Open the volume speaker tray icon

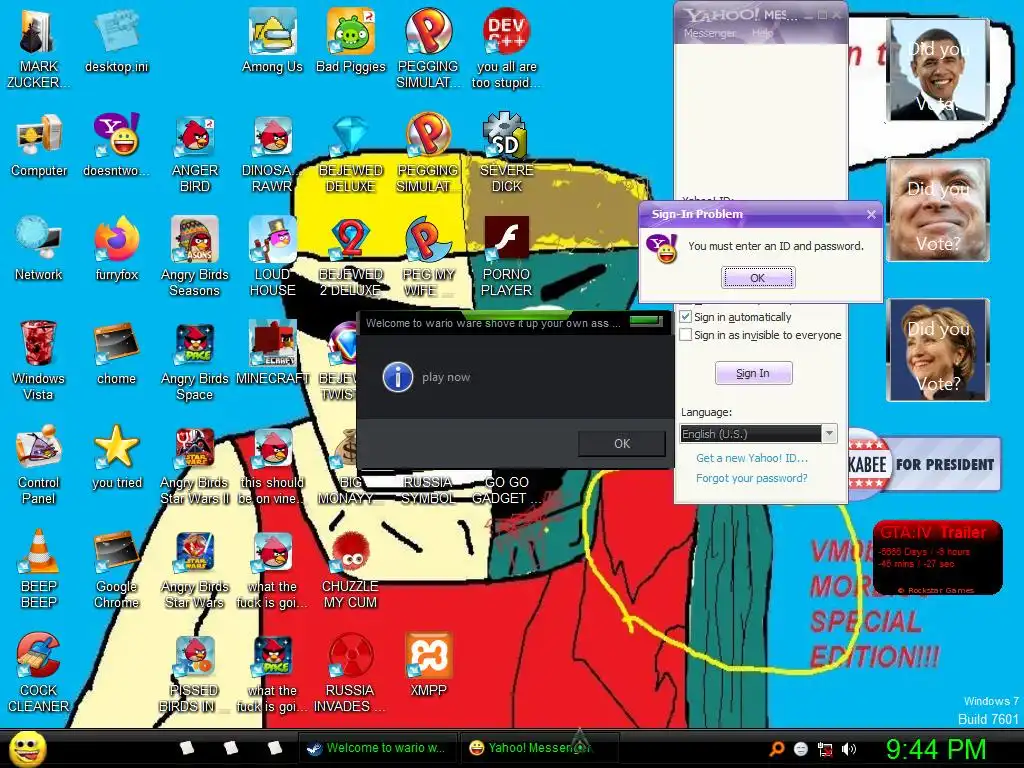(848, 749)
